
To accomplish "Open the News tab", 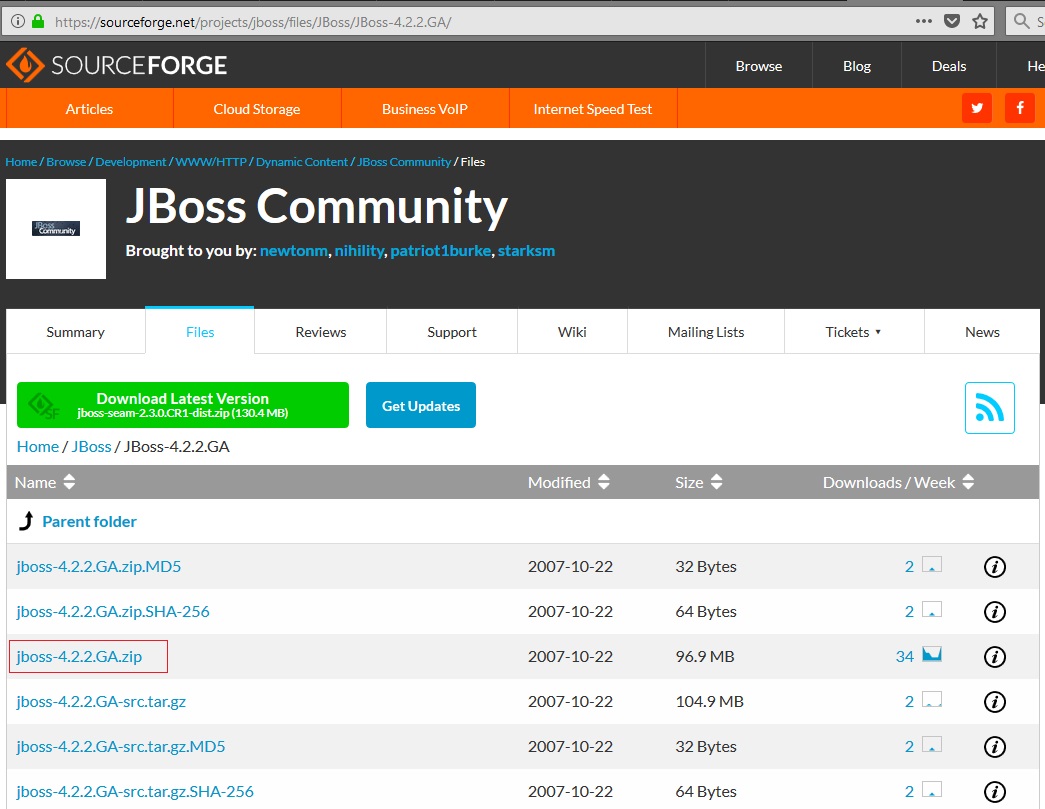I will pos(982,332).
